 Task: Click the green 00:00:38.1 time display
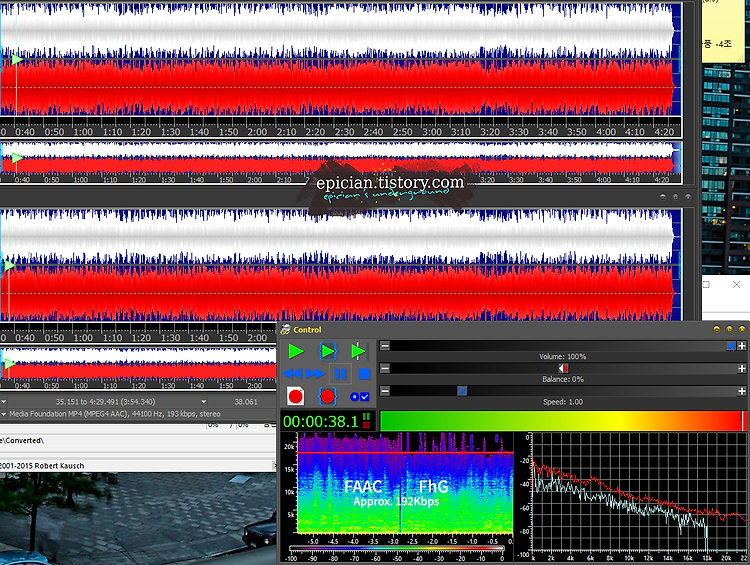pyautogui.click(x=320, y=421)
